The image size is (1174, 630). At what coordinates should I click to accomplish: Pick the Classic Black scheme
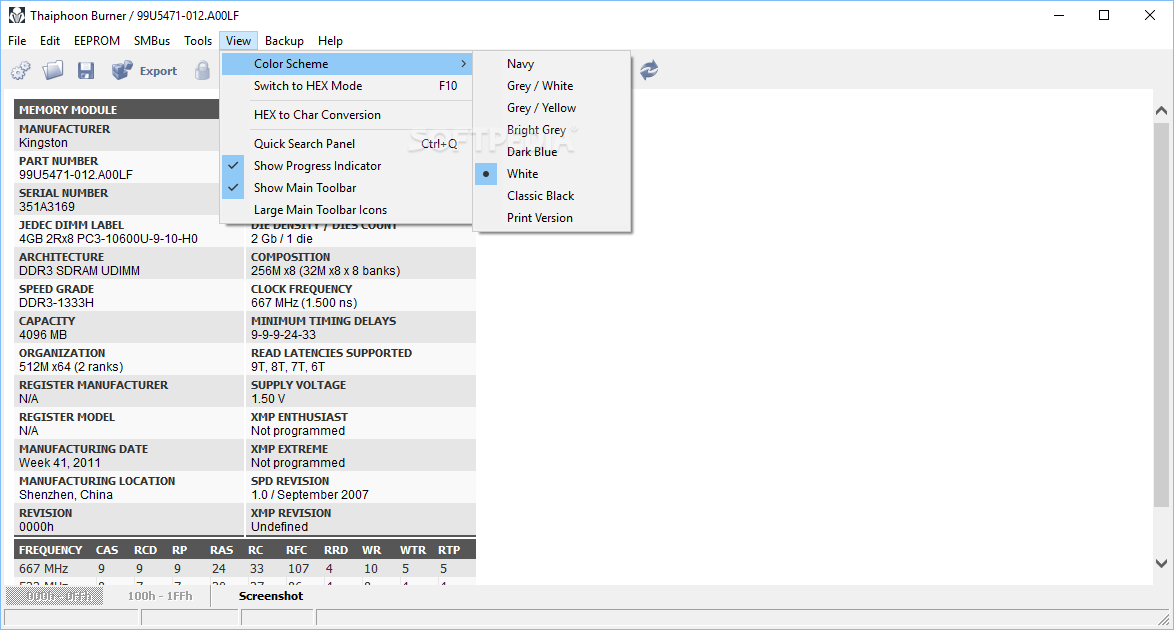pos(553,196)
